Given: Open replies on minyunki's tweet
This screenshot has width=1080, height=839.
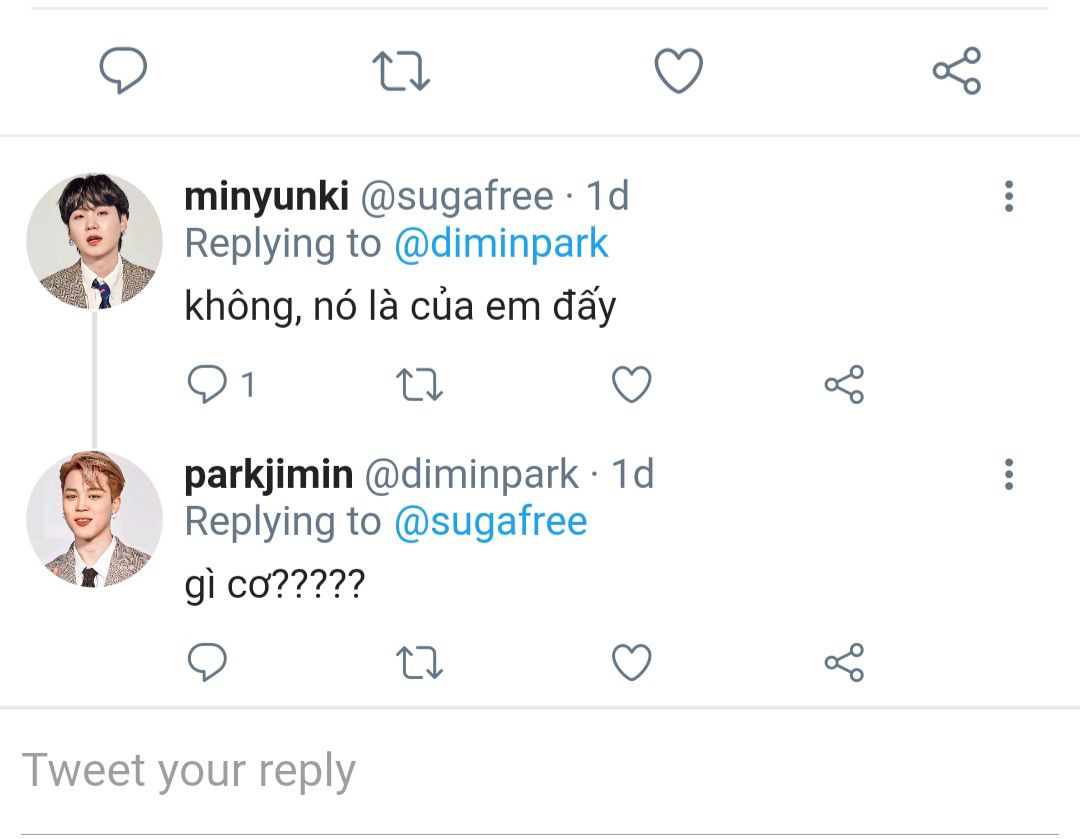Looking at the screenshot, I should point(208,385).
